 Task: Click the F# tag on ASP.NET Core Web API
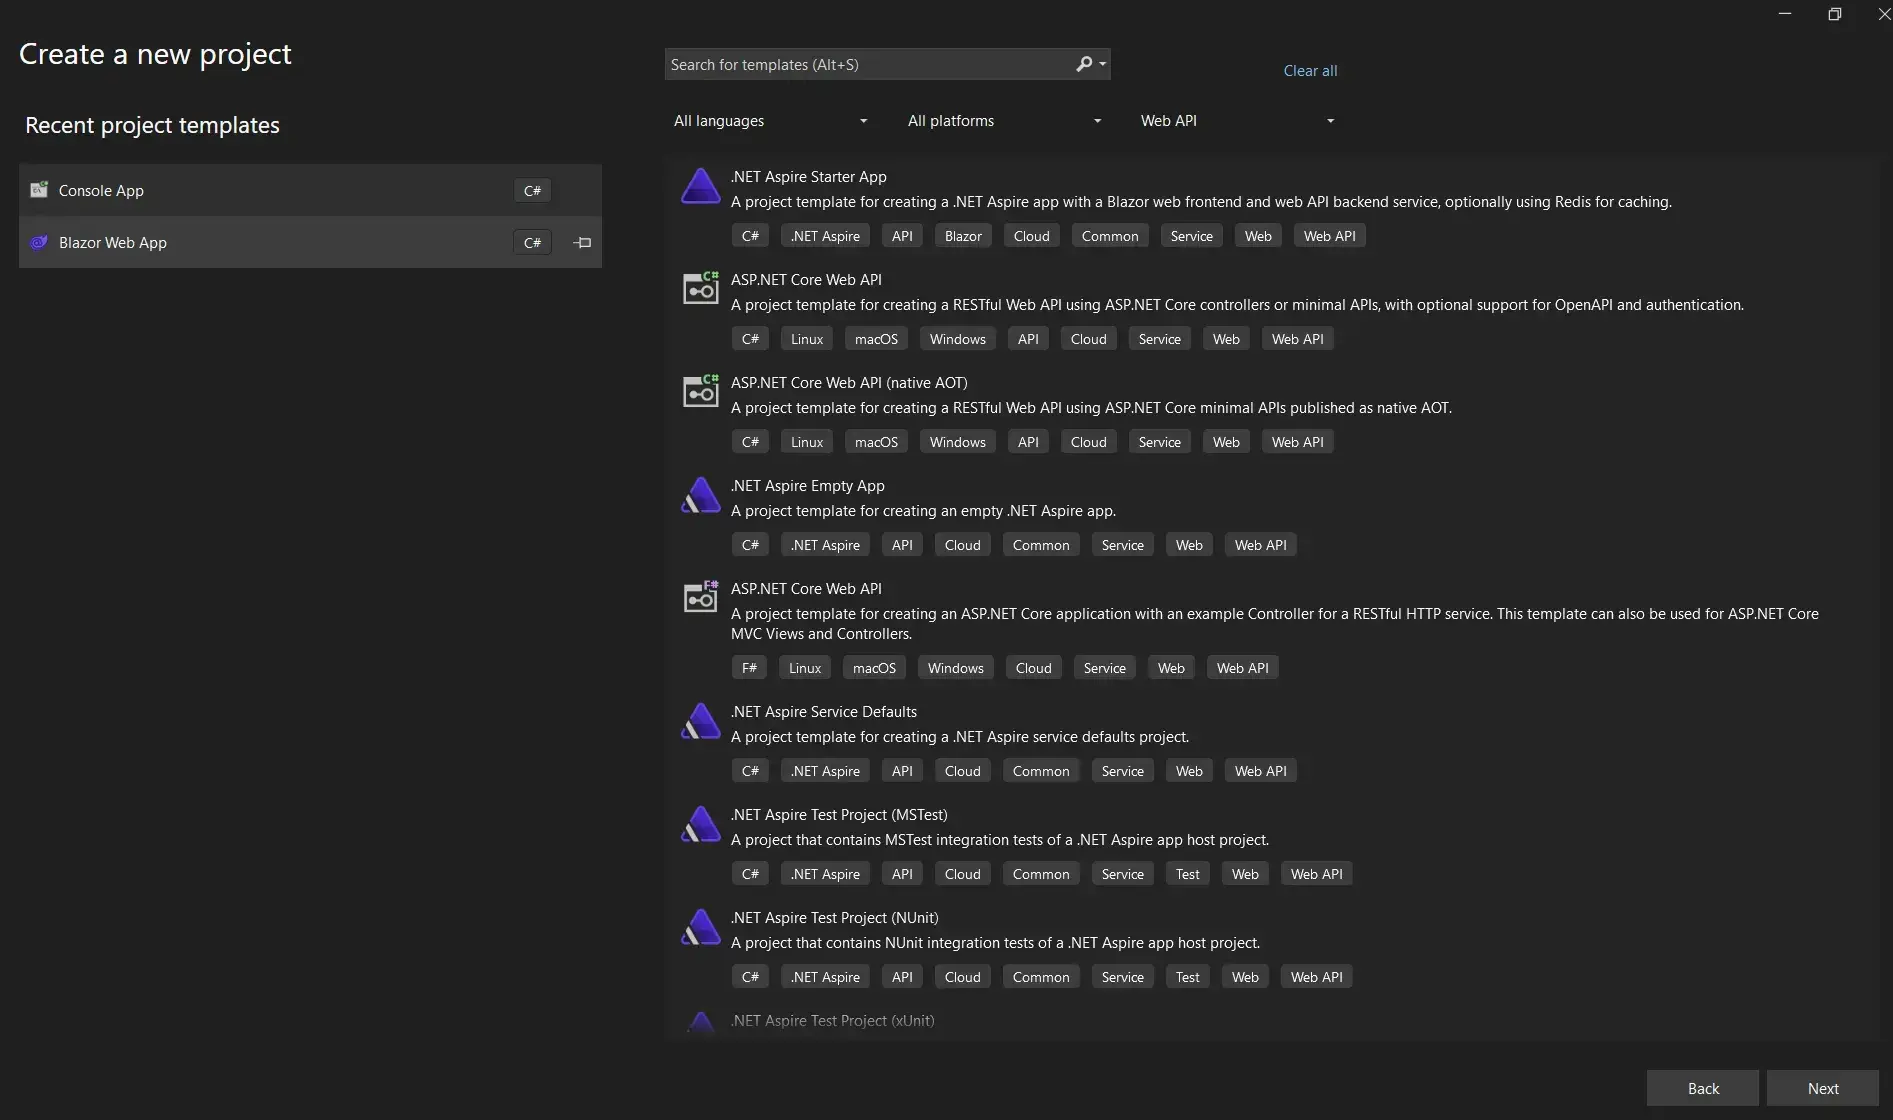[x=749, y=668]
